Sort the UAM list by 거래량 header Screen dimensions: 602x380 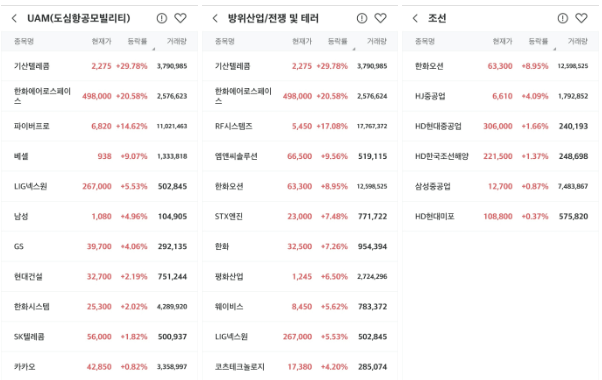(x=177, y=41)
